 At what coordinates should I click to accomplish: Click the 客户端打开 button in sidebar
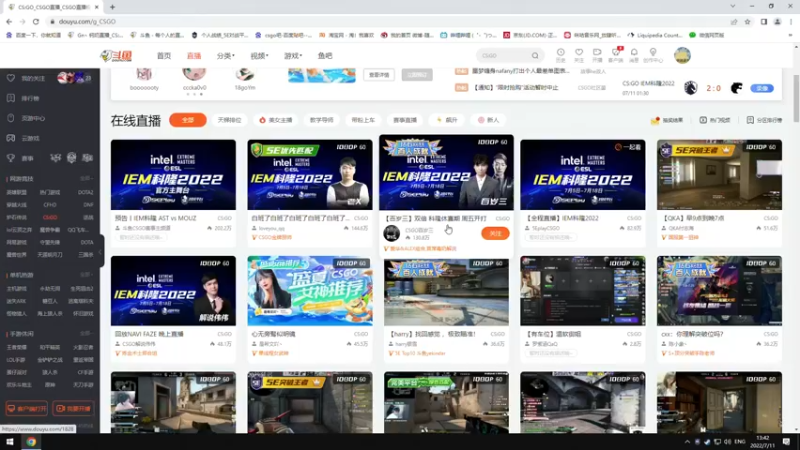pos(27,409)
